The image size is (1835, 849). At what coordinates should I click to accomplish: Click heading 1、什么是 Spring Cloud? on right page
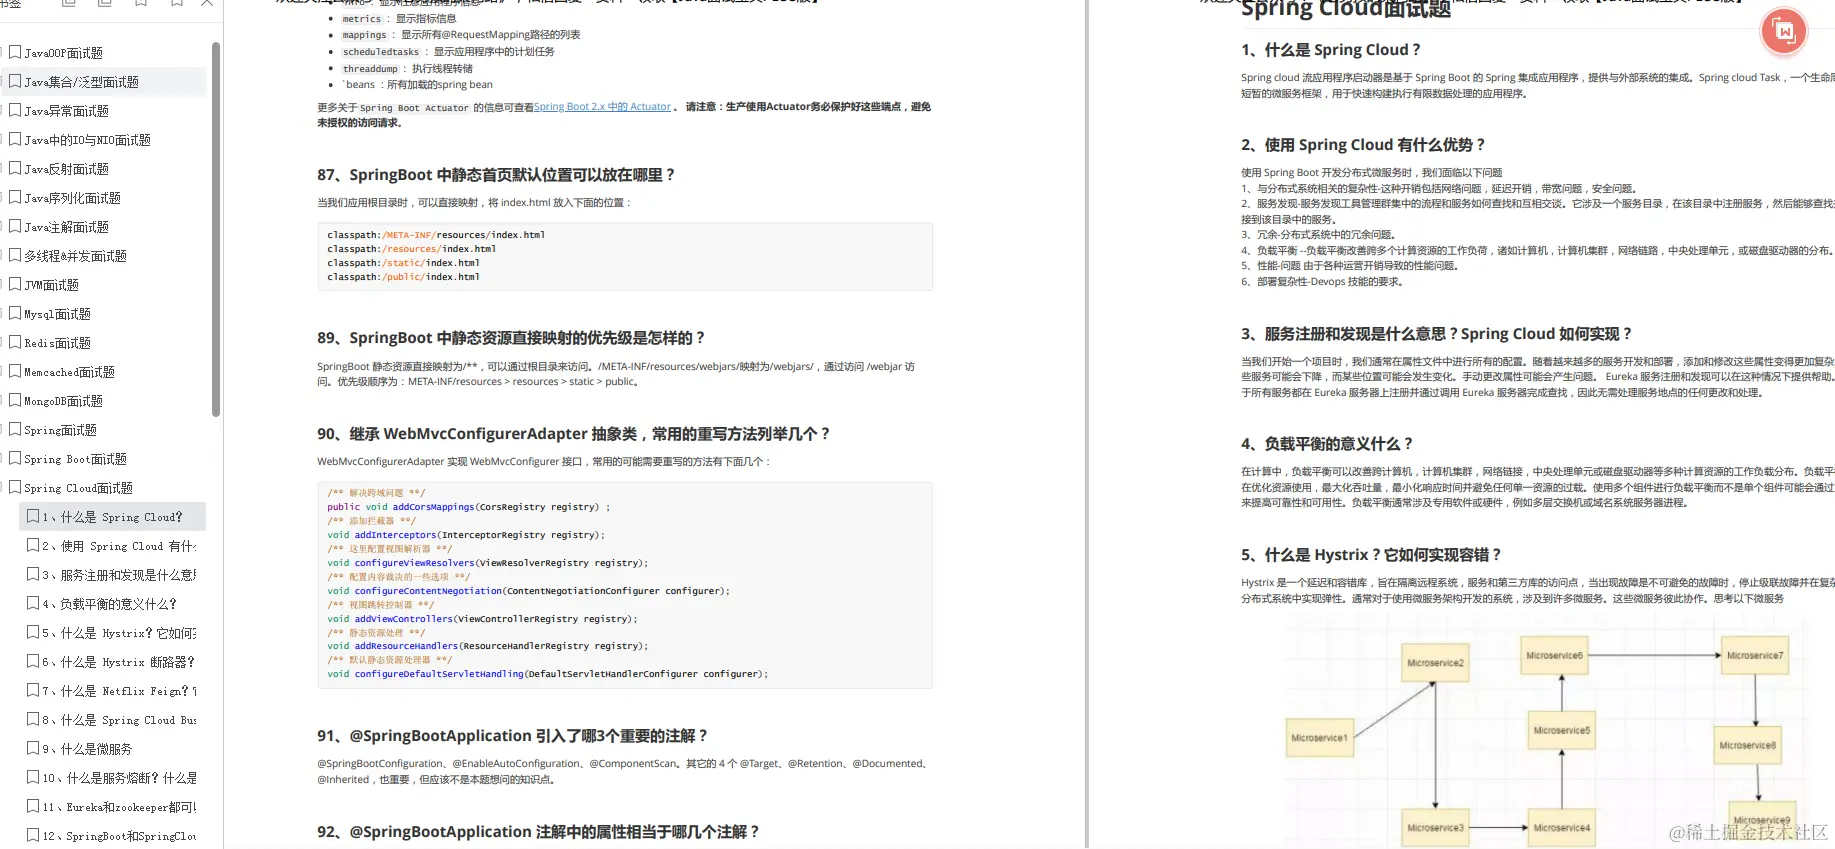click(1331, 50)
